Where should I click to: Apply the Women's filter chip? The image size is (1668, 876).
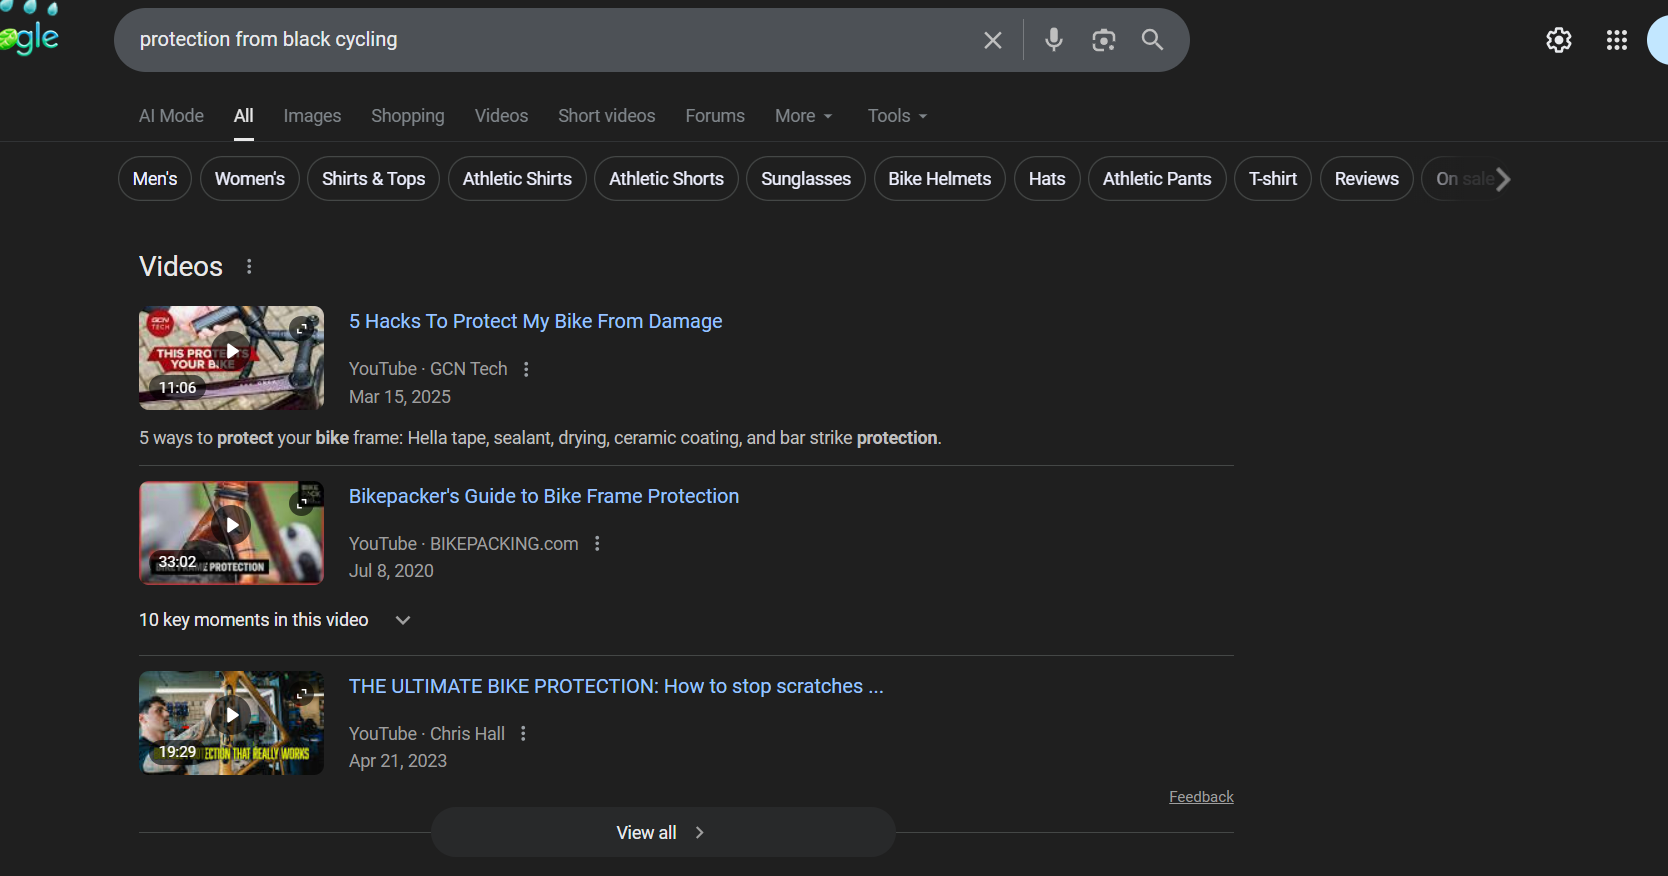pos(250,179)
